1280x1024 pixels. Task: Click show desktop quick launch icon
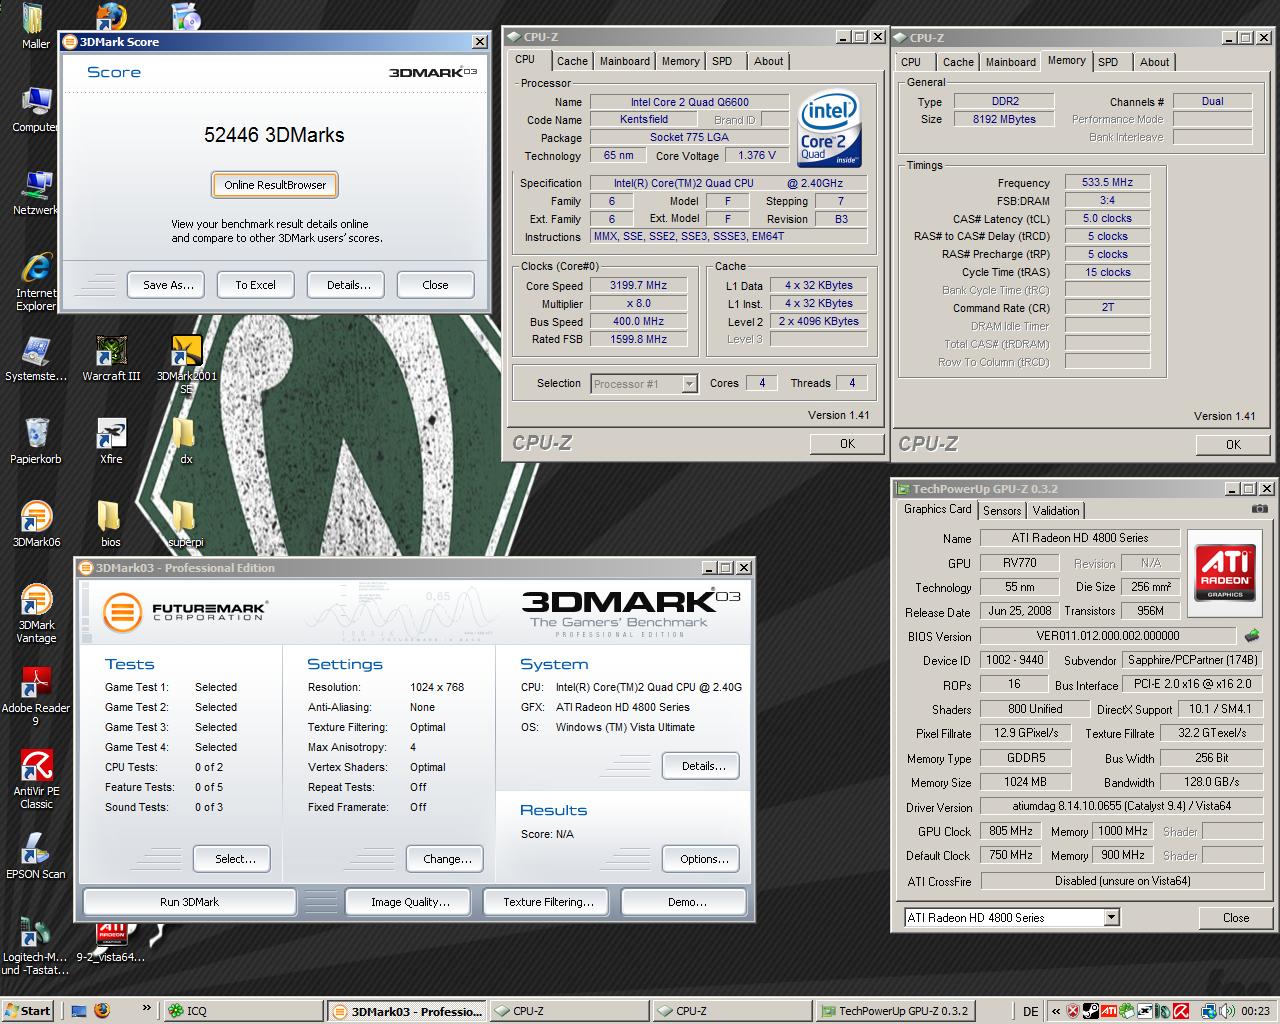(79, 1011)
